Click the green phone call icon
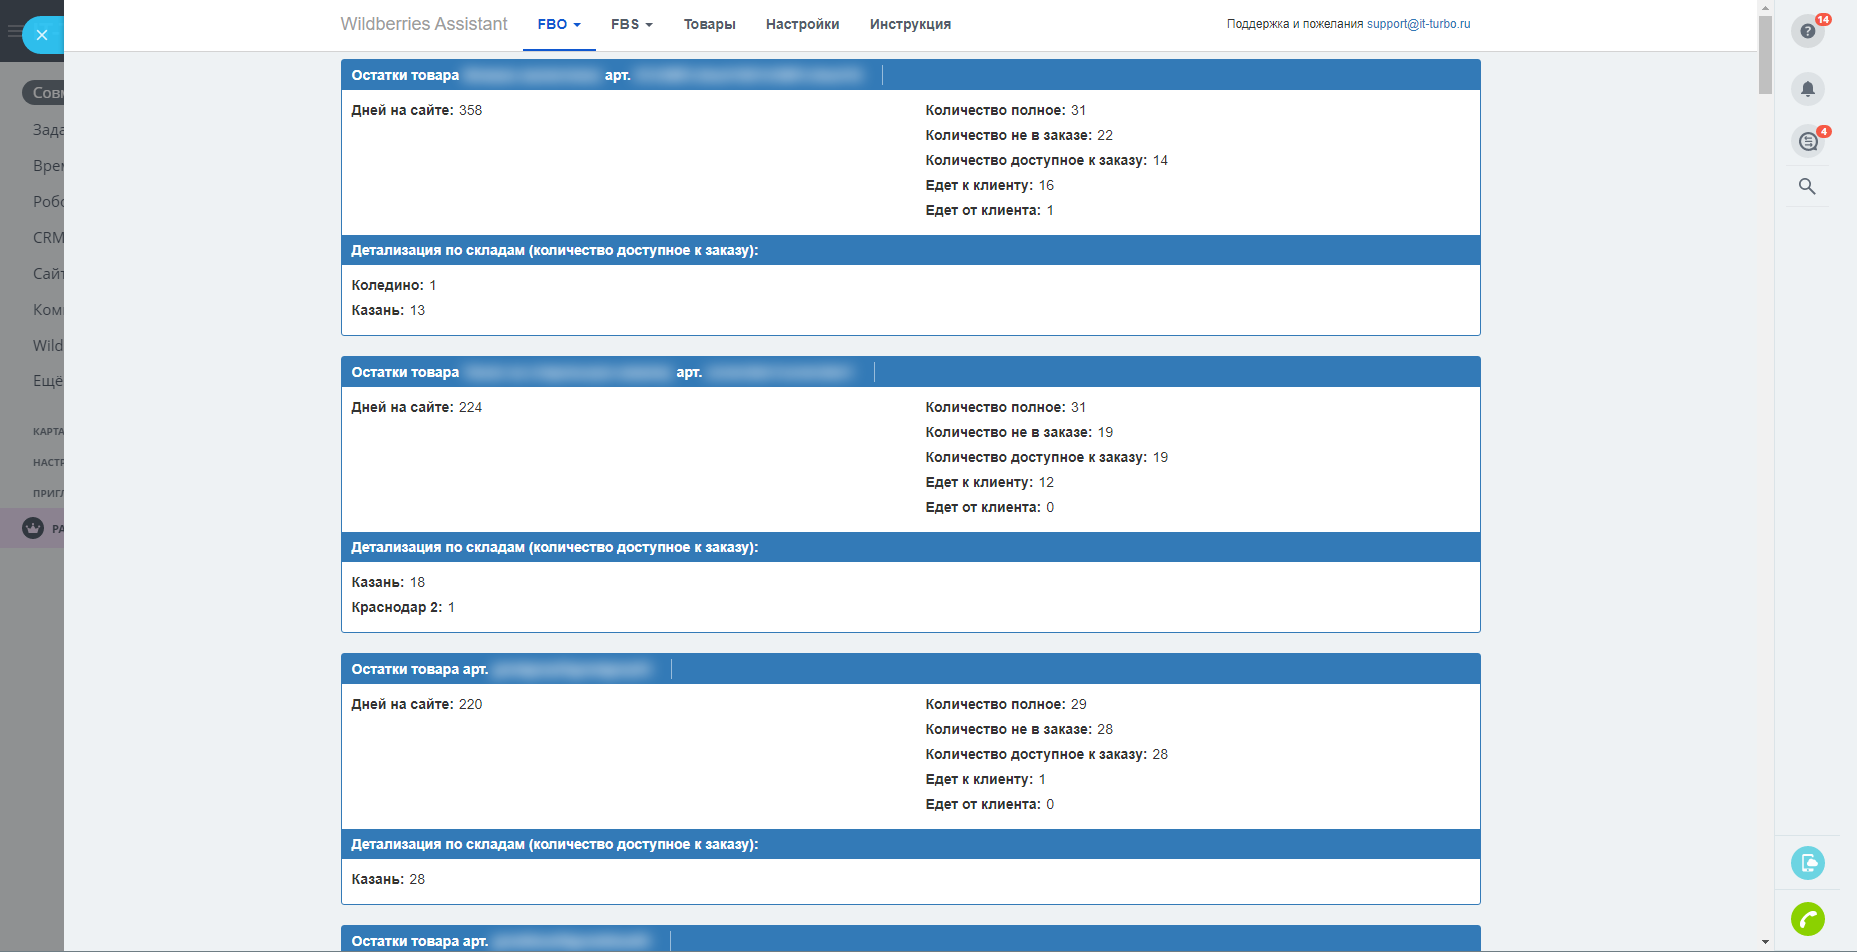The width and height of the screenshot is (1857, 952). point(1807,919)
